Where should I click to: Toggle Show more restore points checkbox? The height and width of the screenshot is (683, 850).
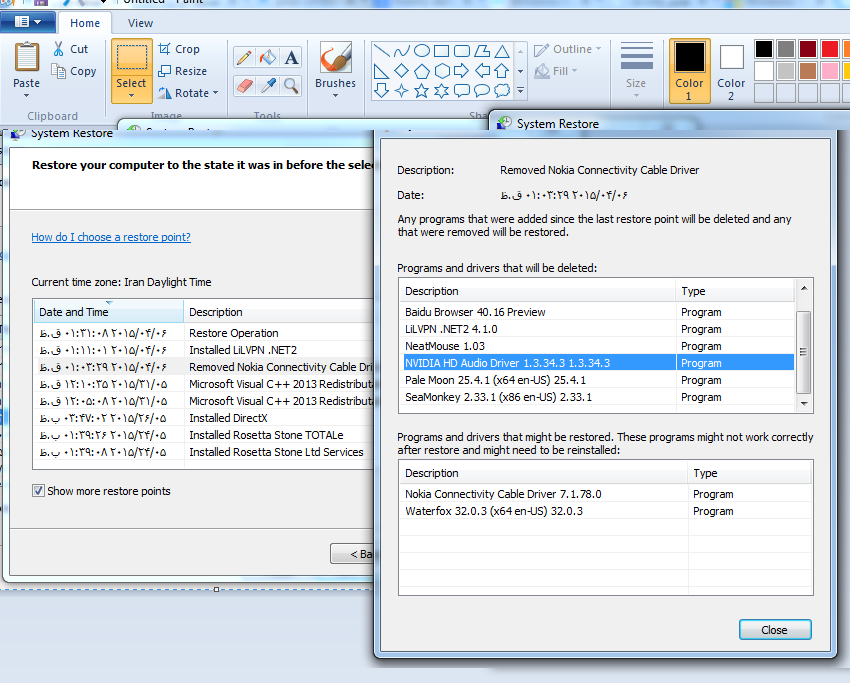coord(39,491)
